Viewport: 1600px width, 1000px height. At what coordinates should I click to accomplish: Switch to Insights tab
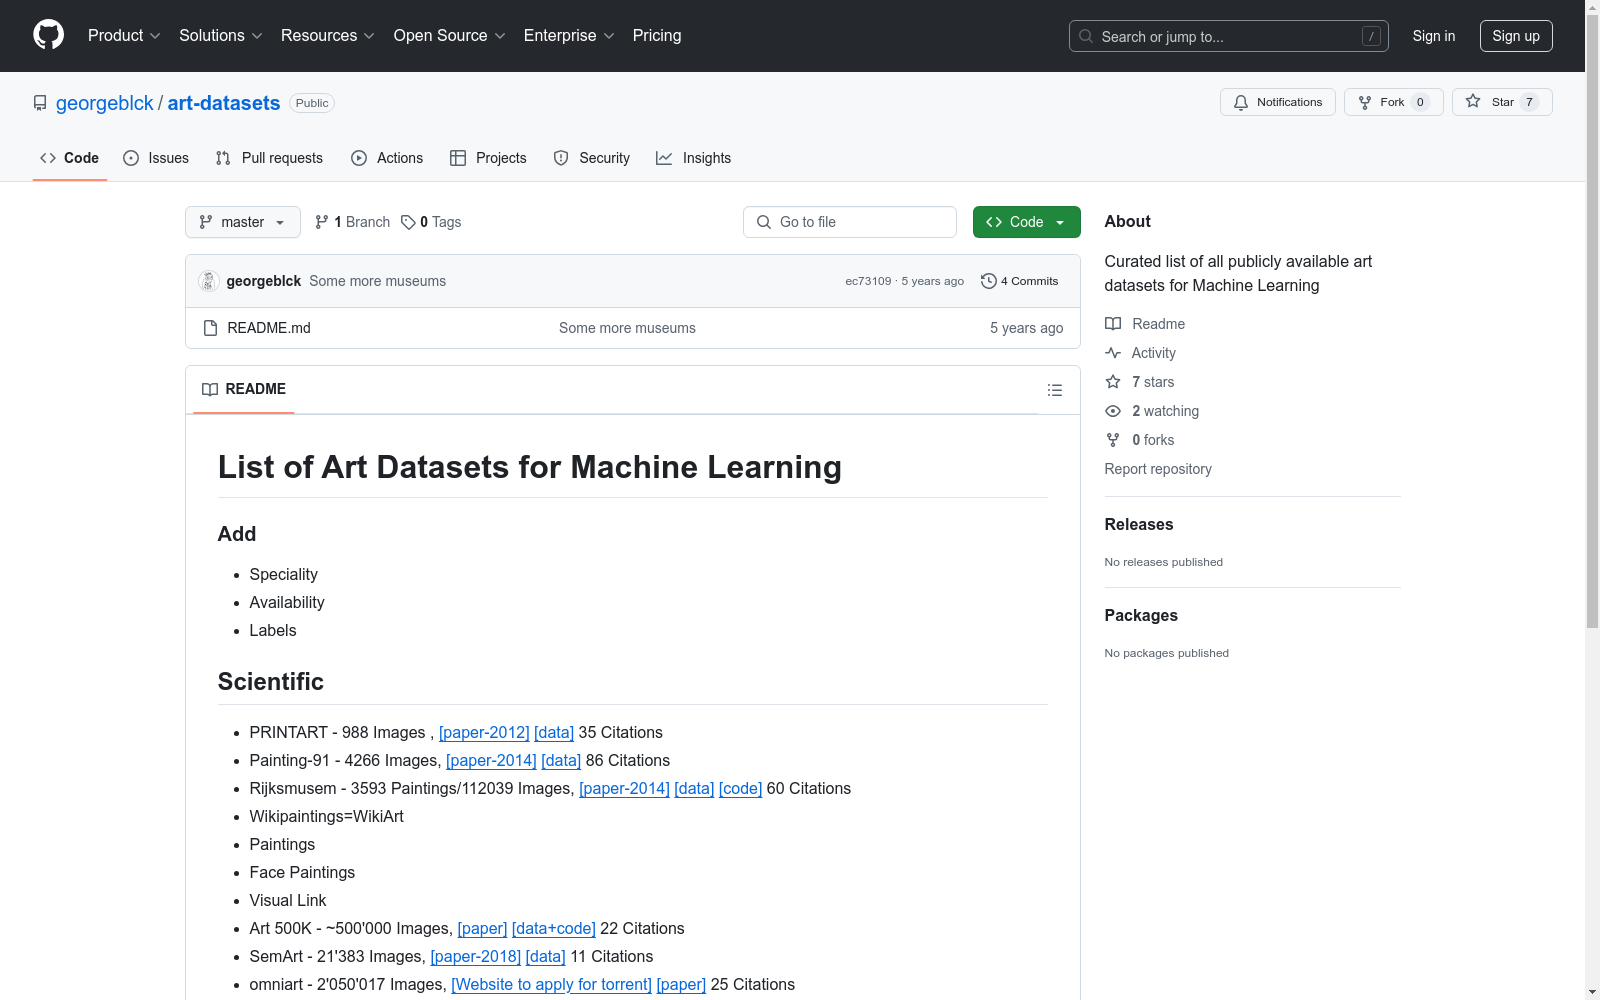coord(693,158)
